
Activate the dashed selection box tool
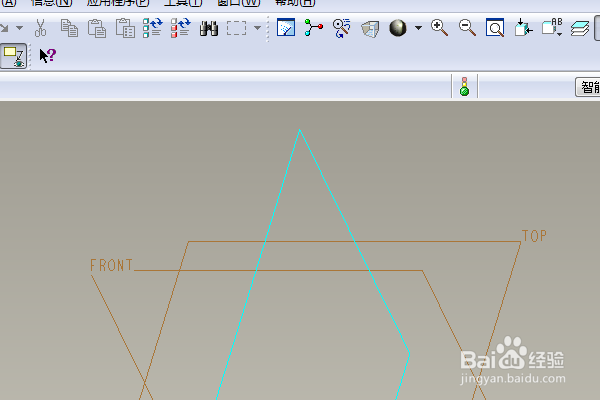pyautogui.click(x=236, y=28)
